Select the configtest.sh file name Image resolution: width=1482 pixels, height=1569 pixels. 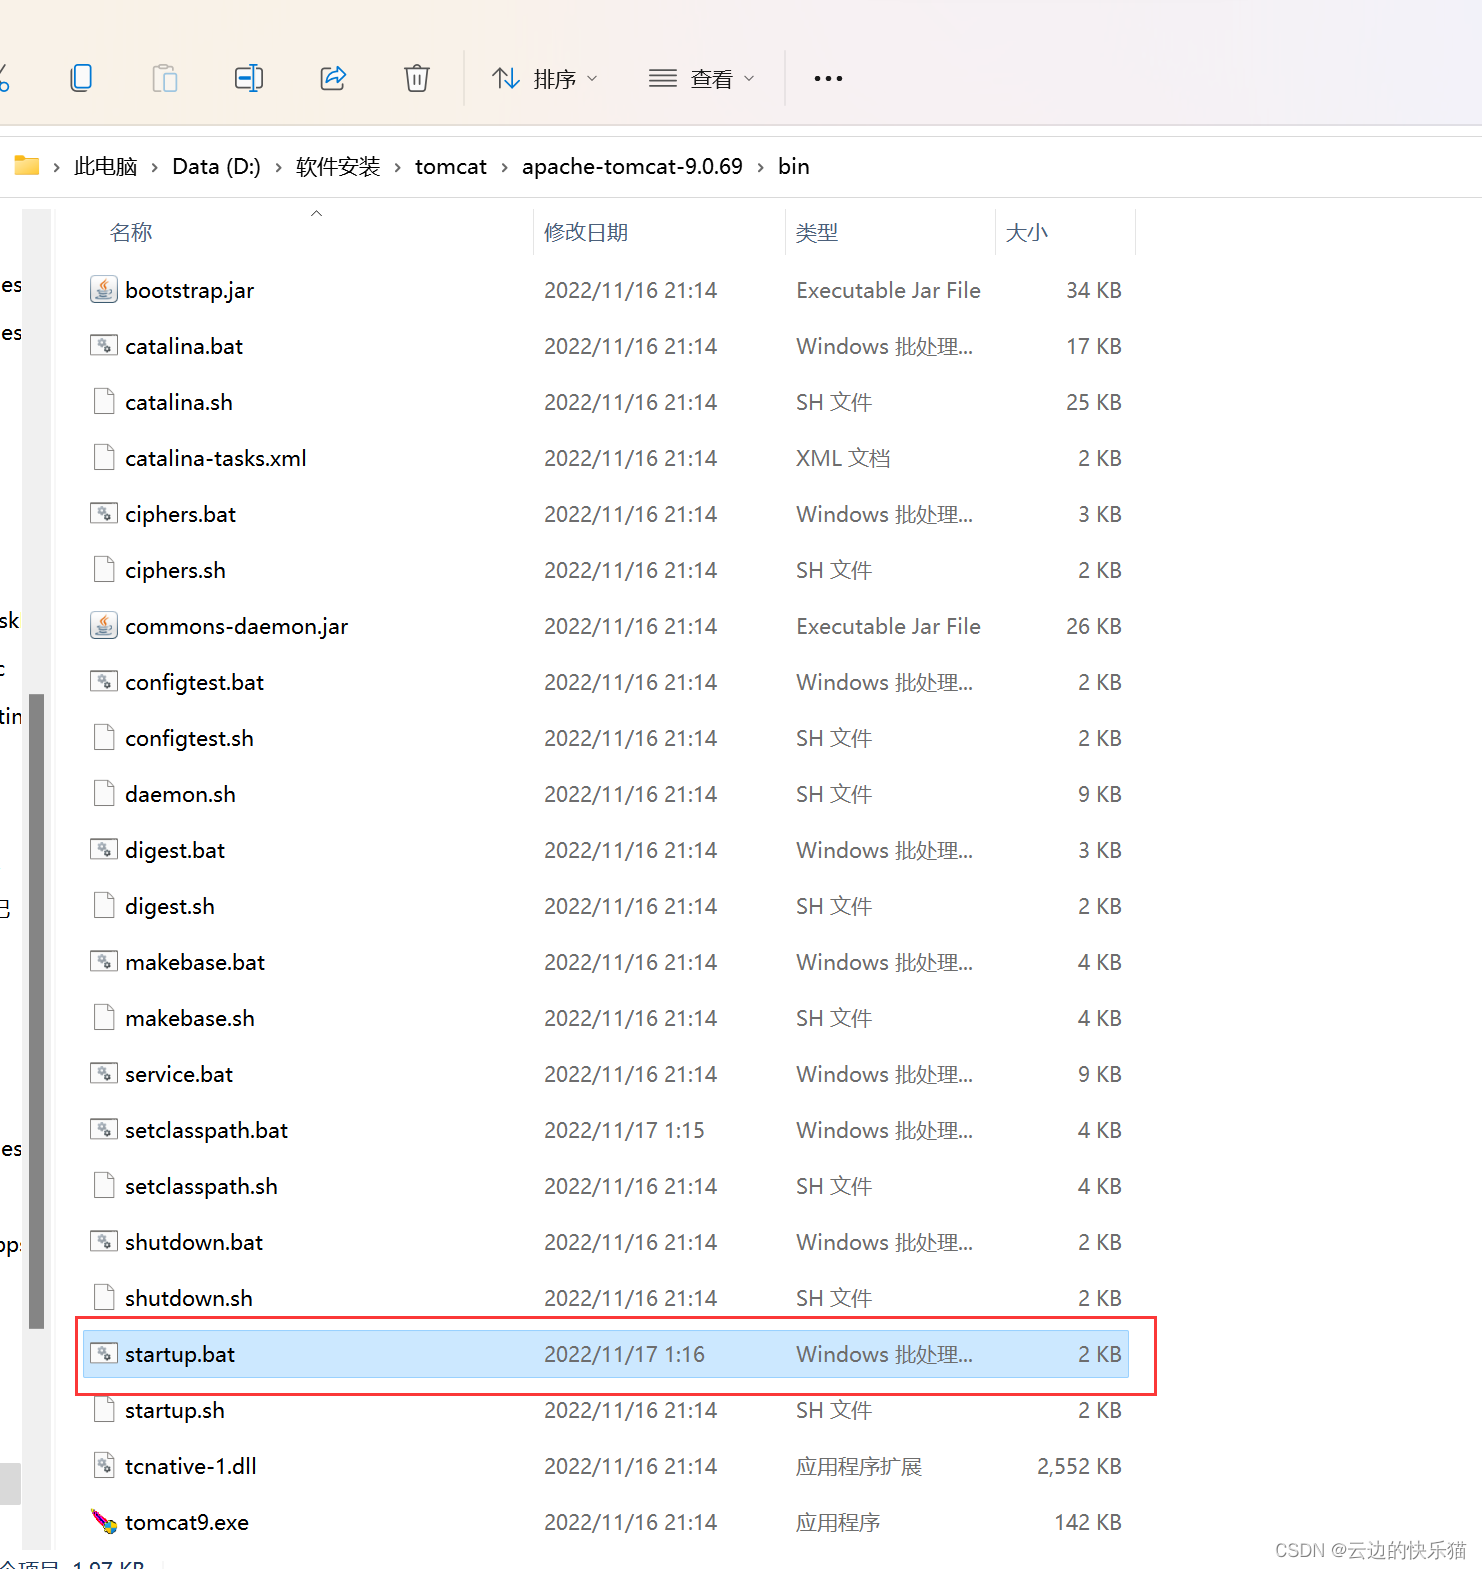tap(189, 739)
